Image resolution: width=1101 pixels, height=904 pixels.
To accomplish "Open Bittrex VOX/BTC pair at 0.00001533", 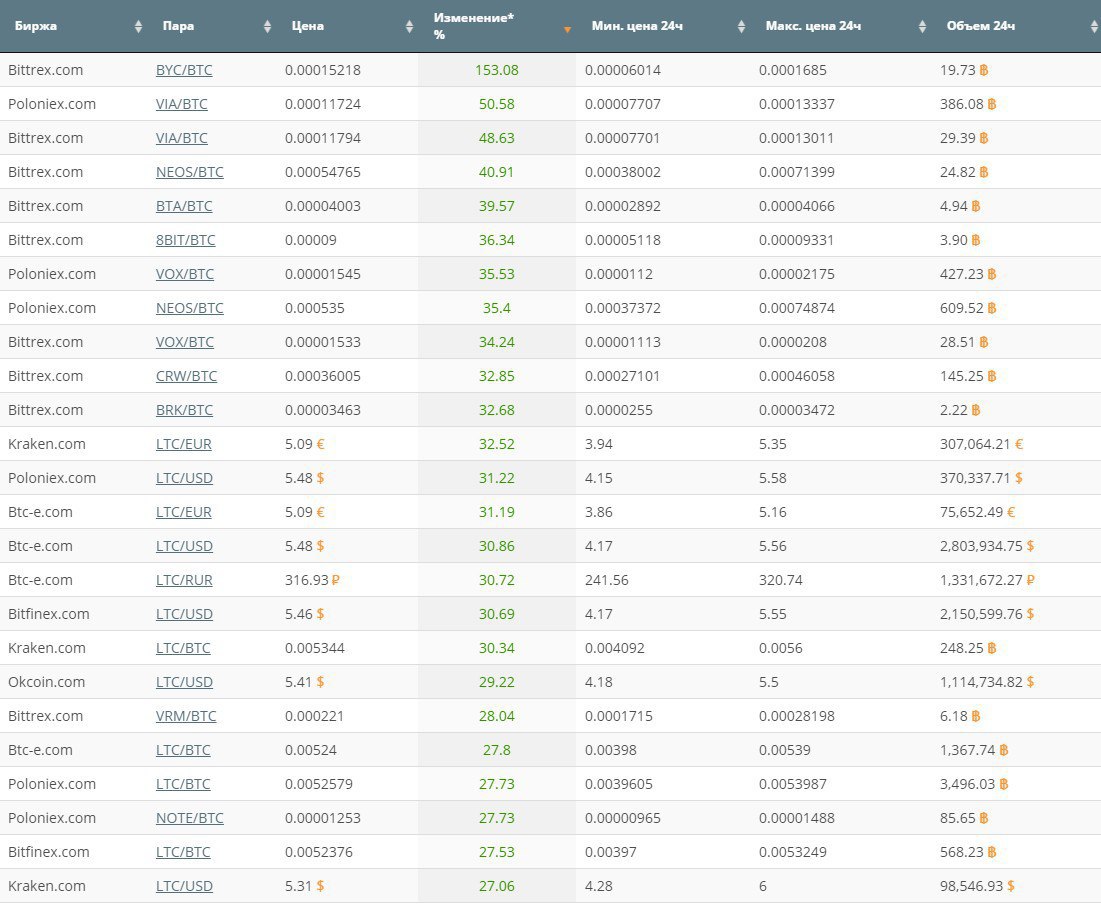I will [185, 342].
